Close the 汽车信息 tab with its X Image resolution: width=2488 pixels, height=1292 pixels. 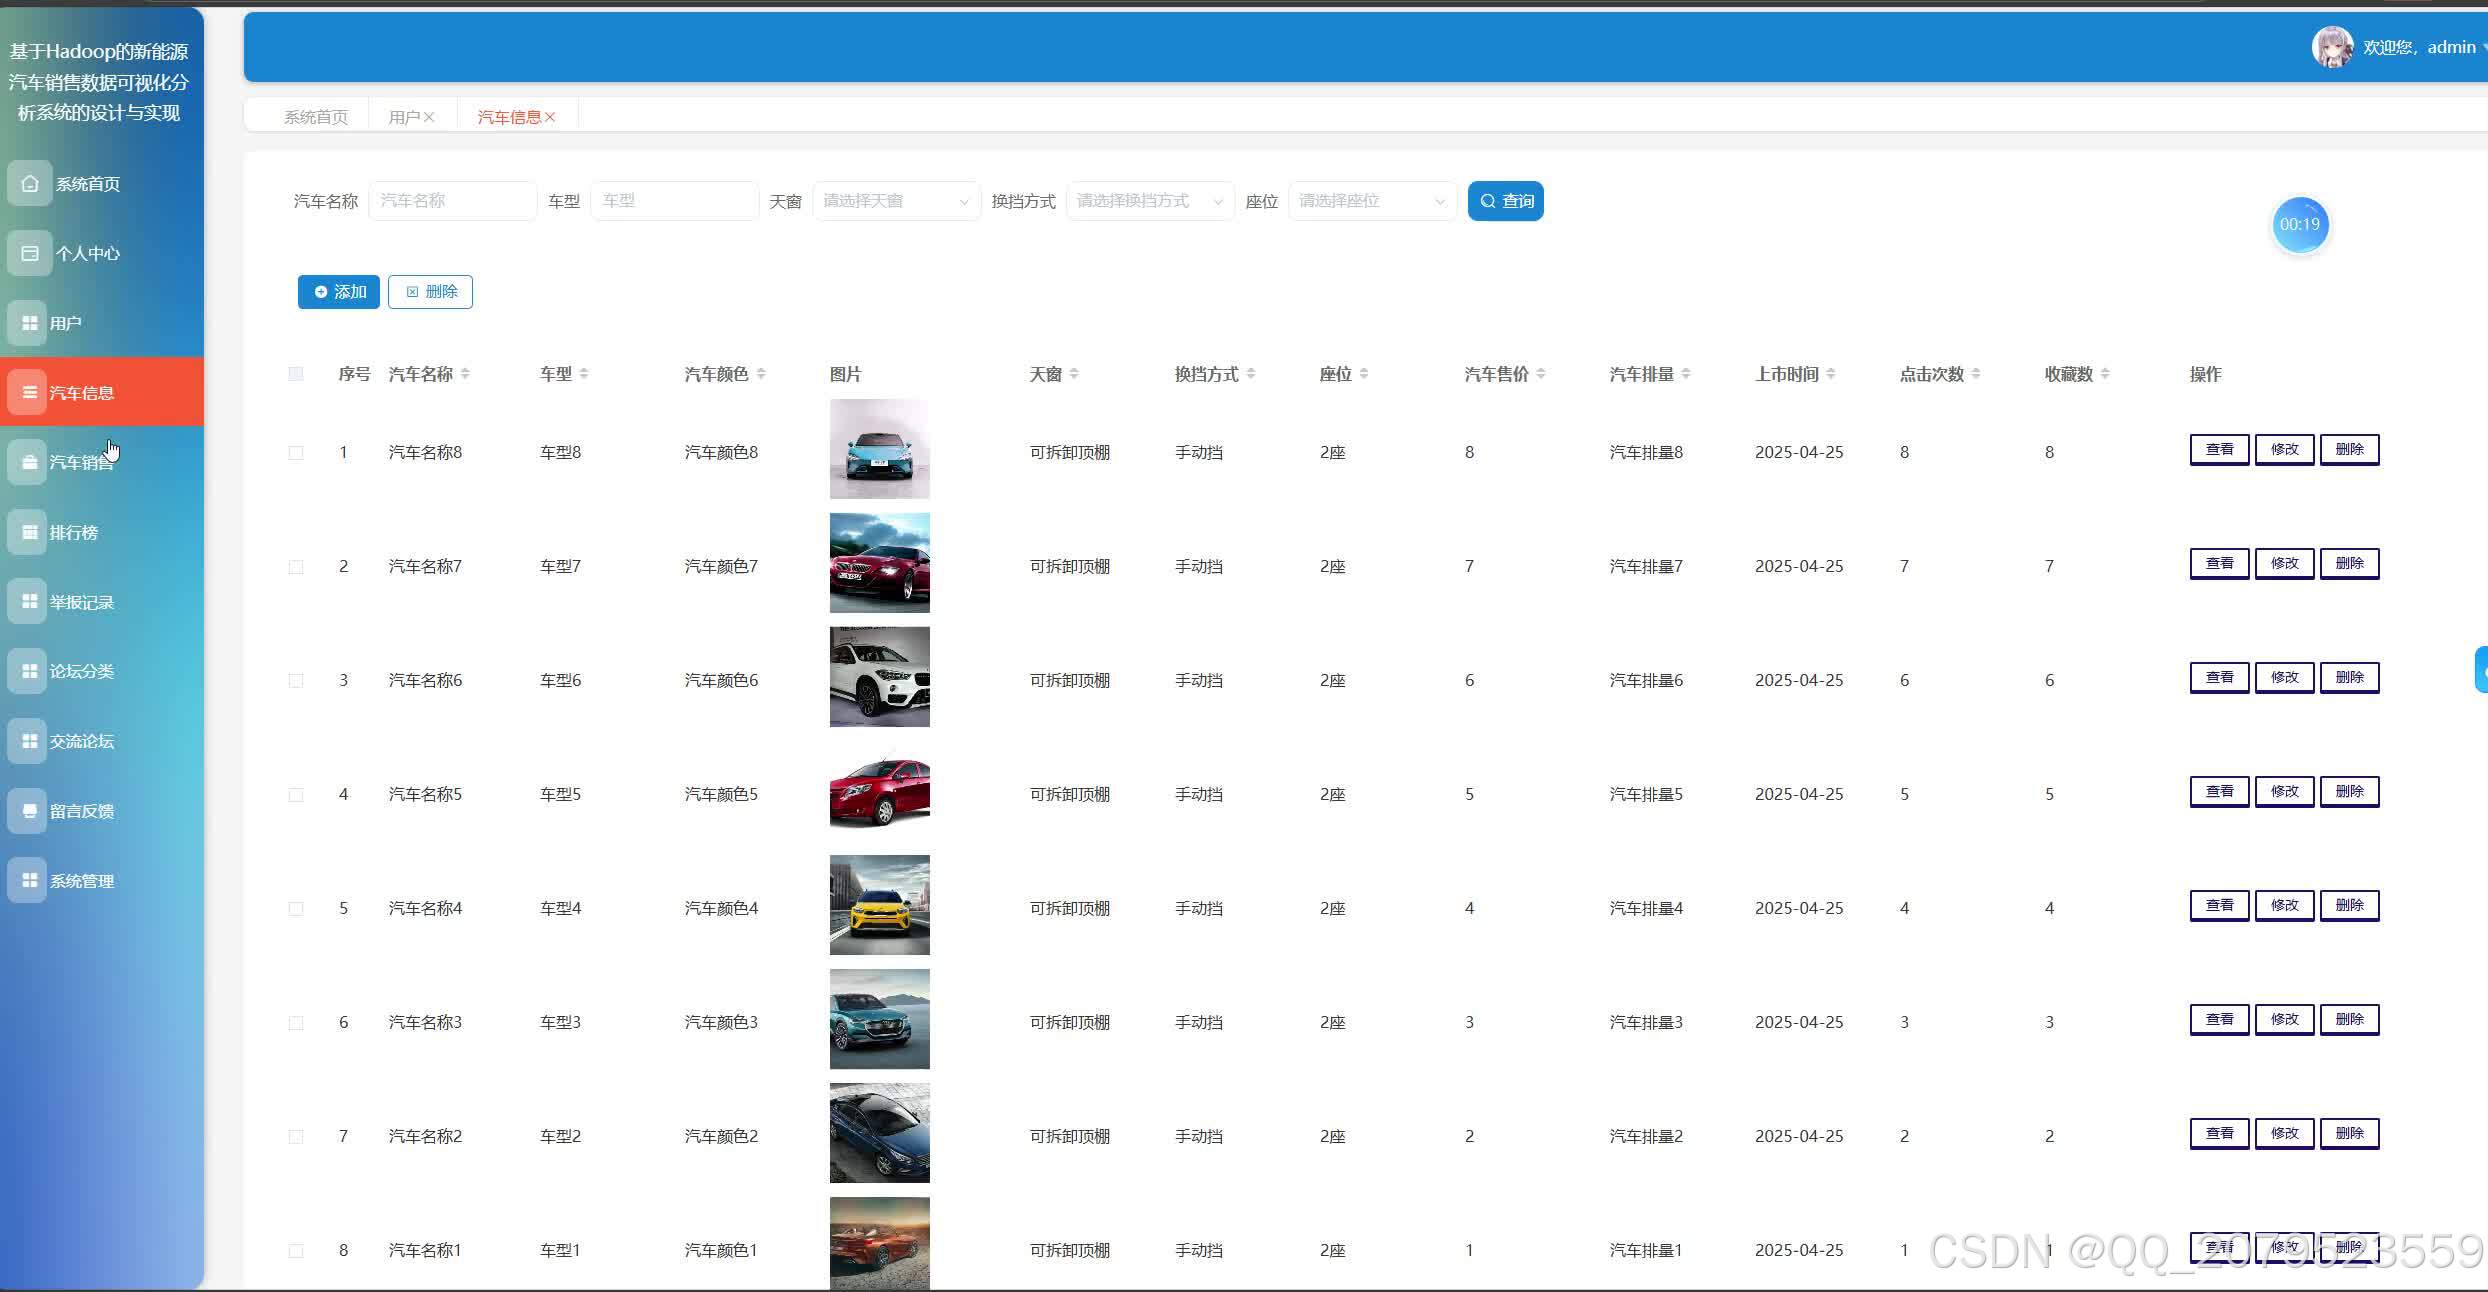pyautogui.click(x=550, y=117)
